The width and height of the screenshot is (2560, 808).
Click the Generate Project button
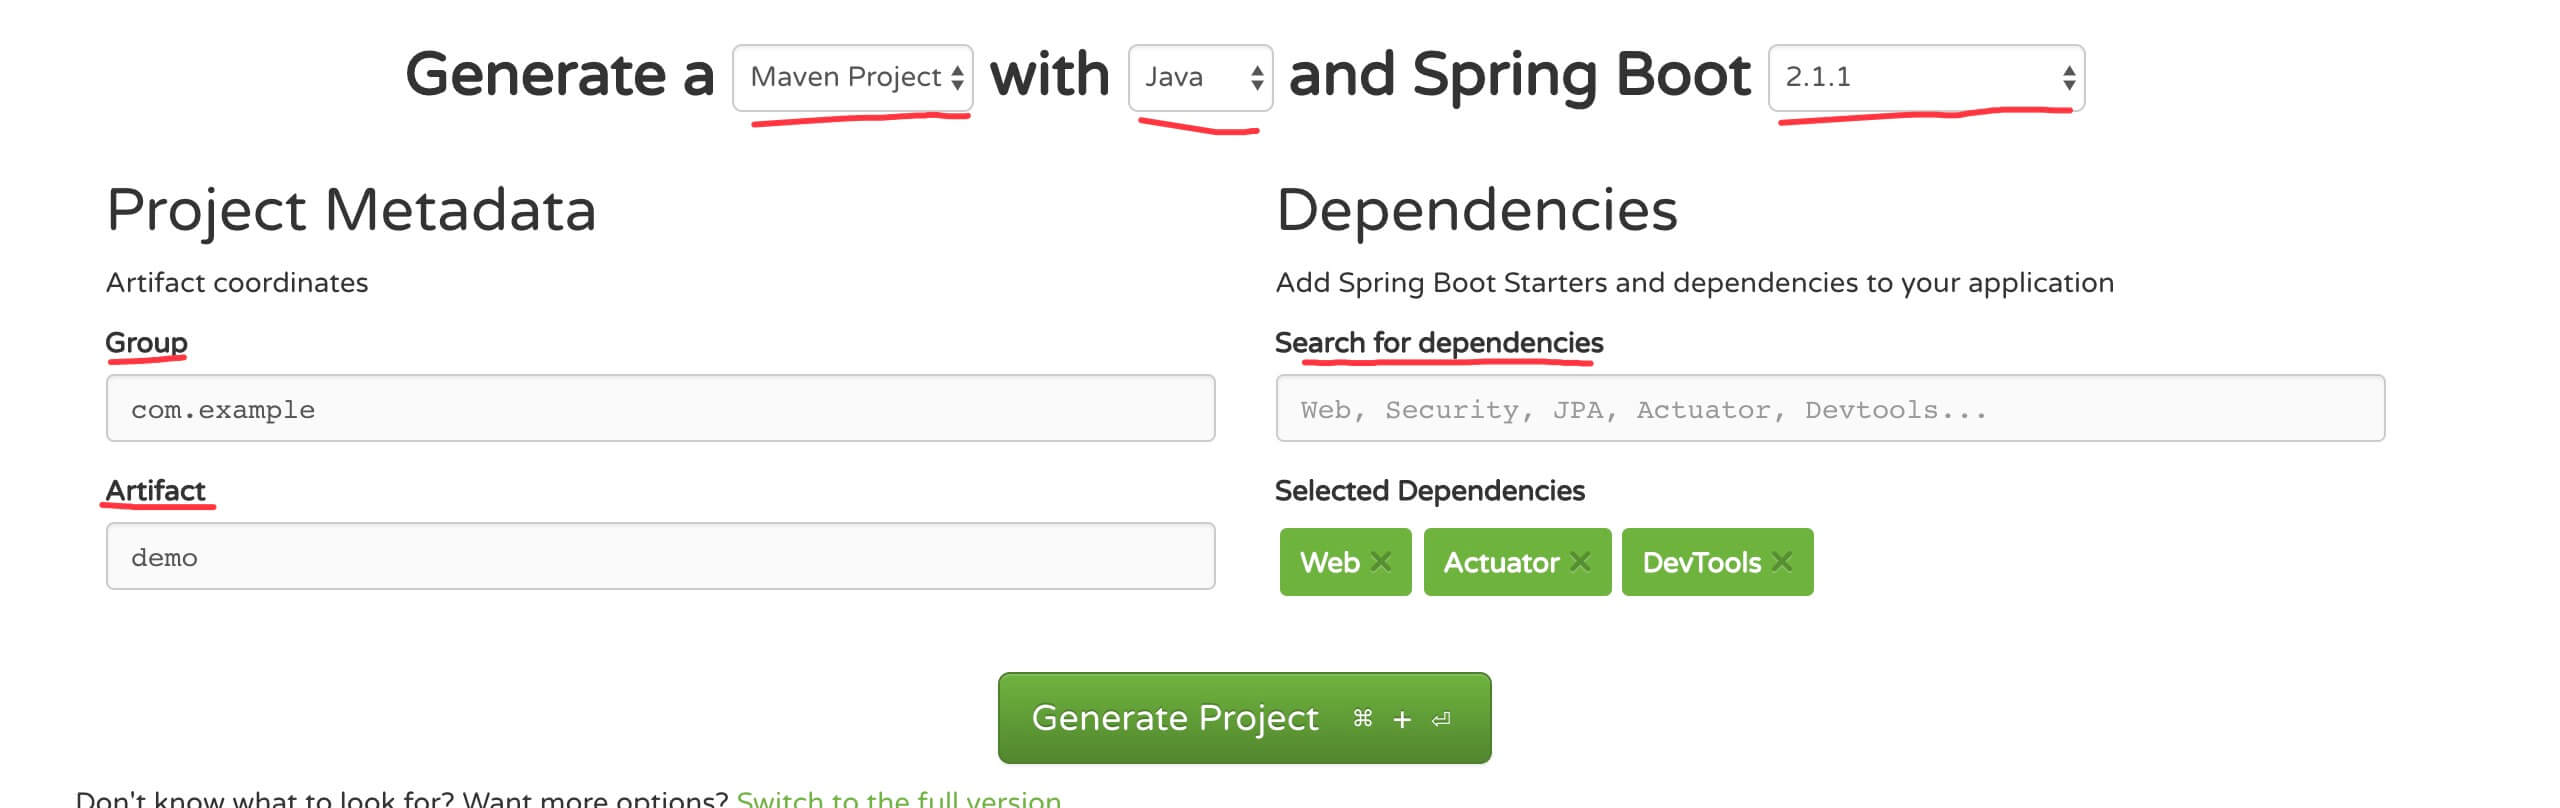1244,718
